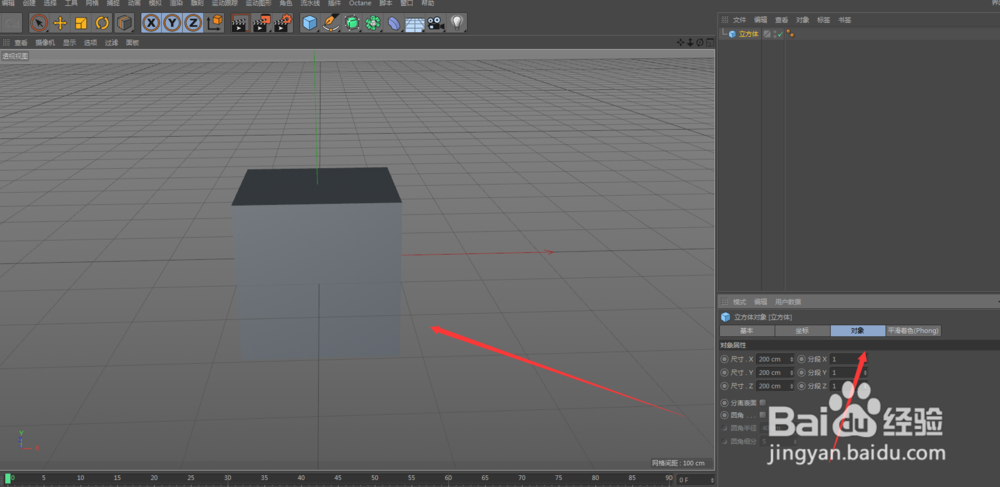The height and width of the screenshot is (487, 1000).
Task: Toggle the coordinate system icon
Action: point(215,24)
